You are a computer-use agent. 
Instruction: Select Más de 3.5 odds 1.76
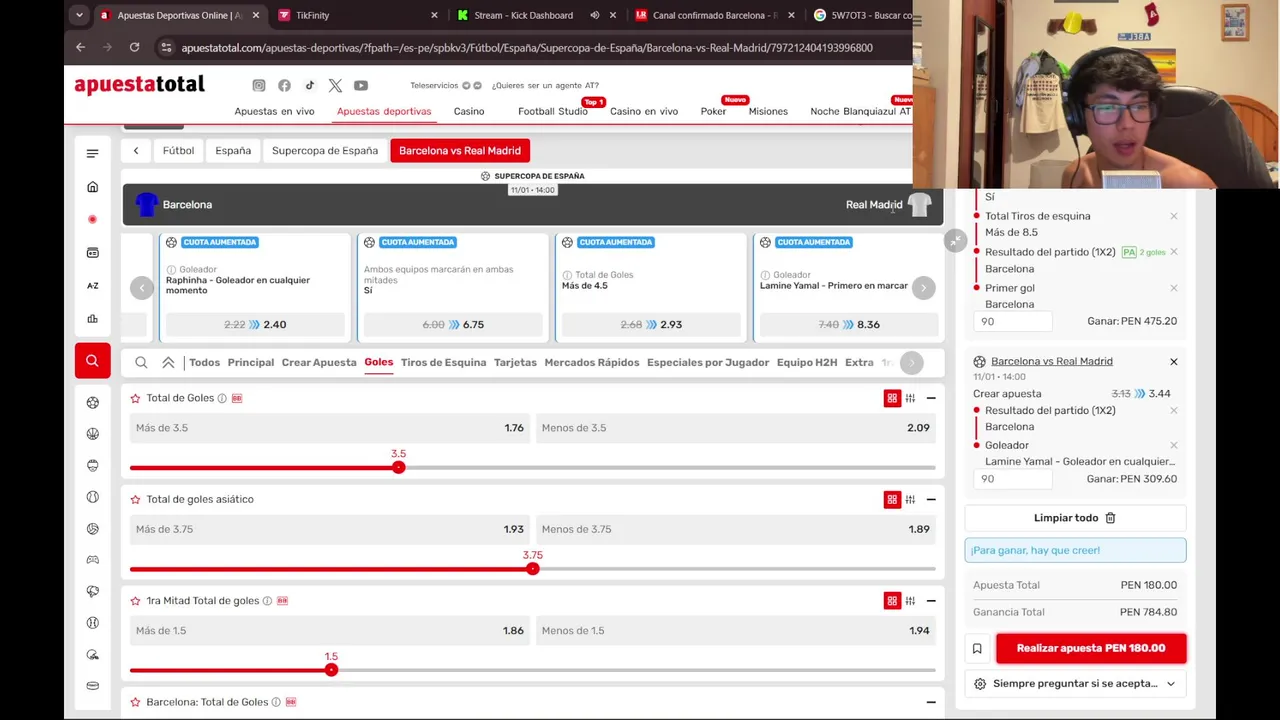coord(330,428)
